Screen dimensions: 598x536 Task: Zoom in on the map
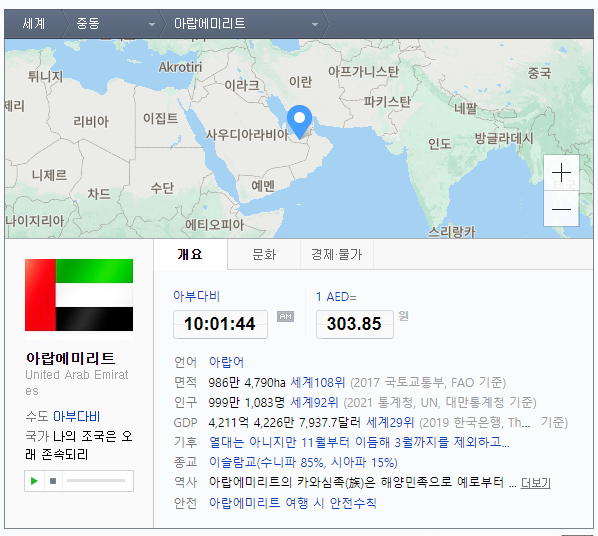pos(561,173)
